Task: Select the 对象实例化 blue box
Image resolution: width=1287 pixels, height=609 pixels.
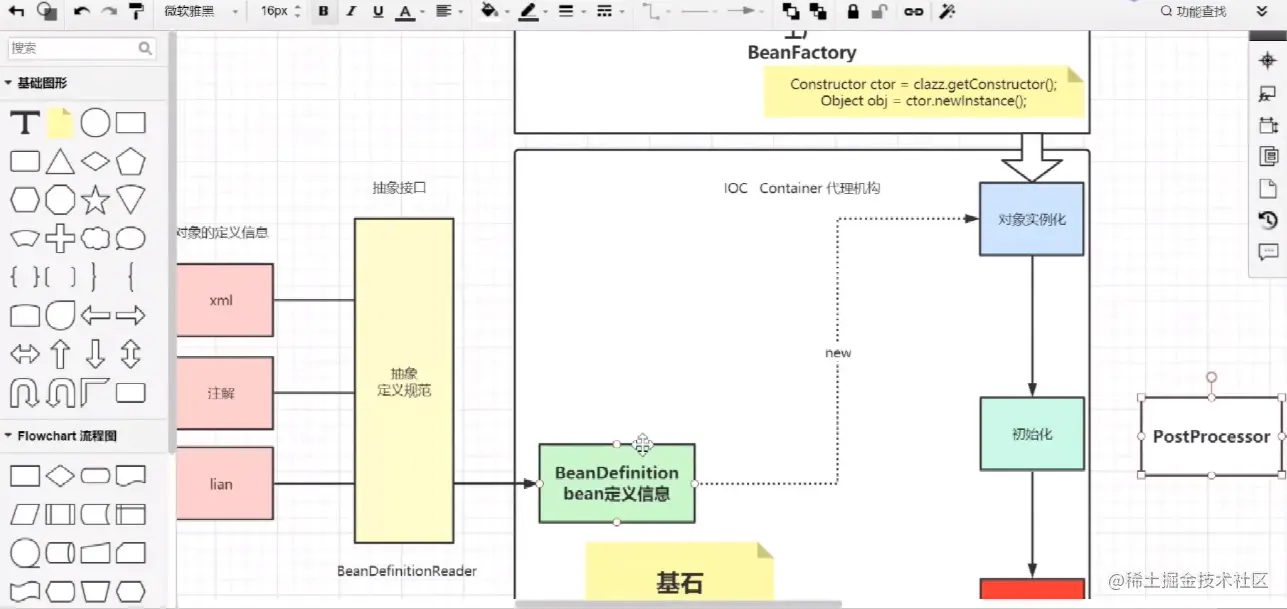Action: tap(1032, 219)
